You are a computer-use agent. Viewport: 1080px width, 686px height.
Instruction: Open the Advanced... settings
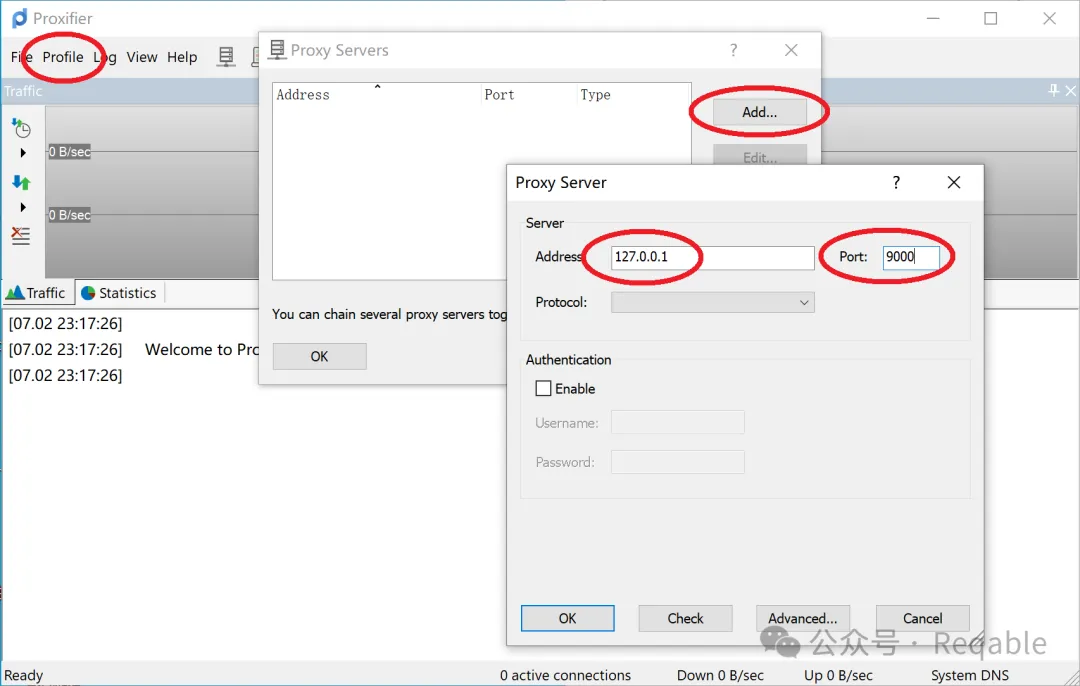click(x=802, y=619)
